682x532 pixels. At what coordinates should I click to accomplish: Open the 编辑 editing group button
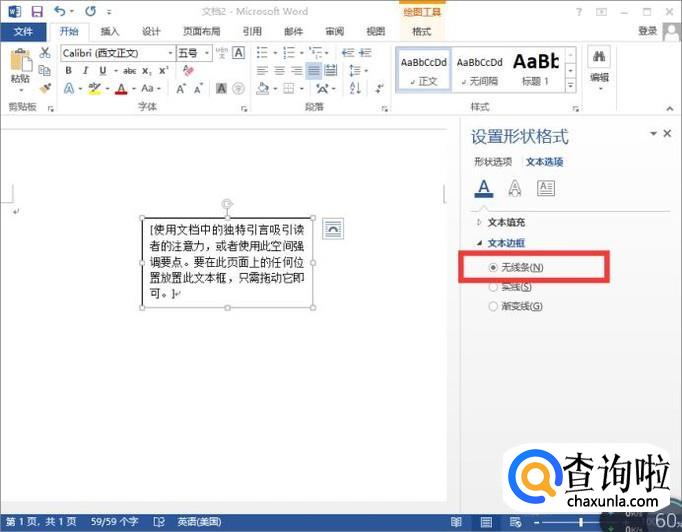[599, 69]
